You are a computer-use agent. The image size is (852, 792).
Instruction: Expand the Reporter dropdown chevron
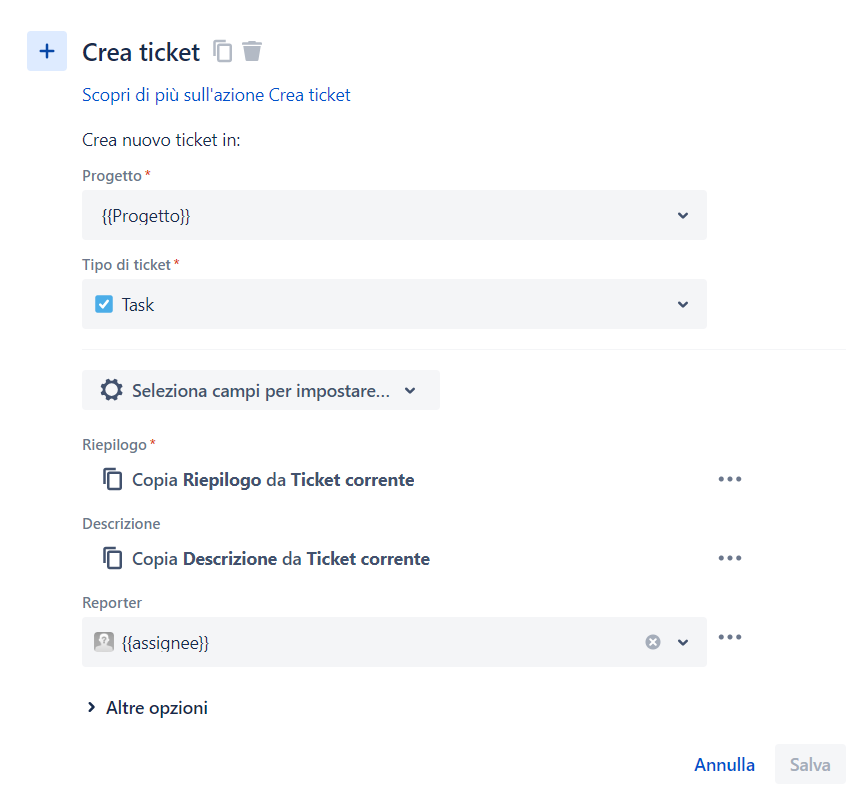[683, 642]
